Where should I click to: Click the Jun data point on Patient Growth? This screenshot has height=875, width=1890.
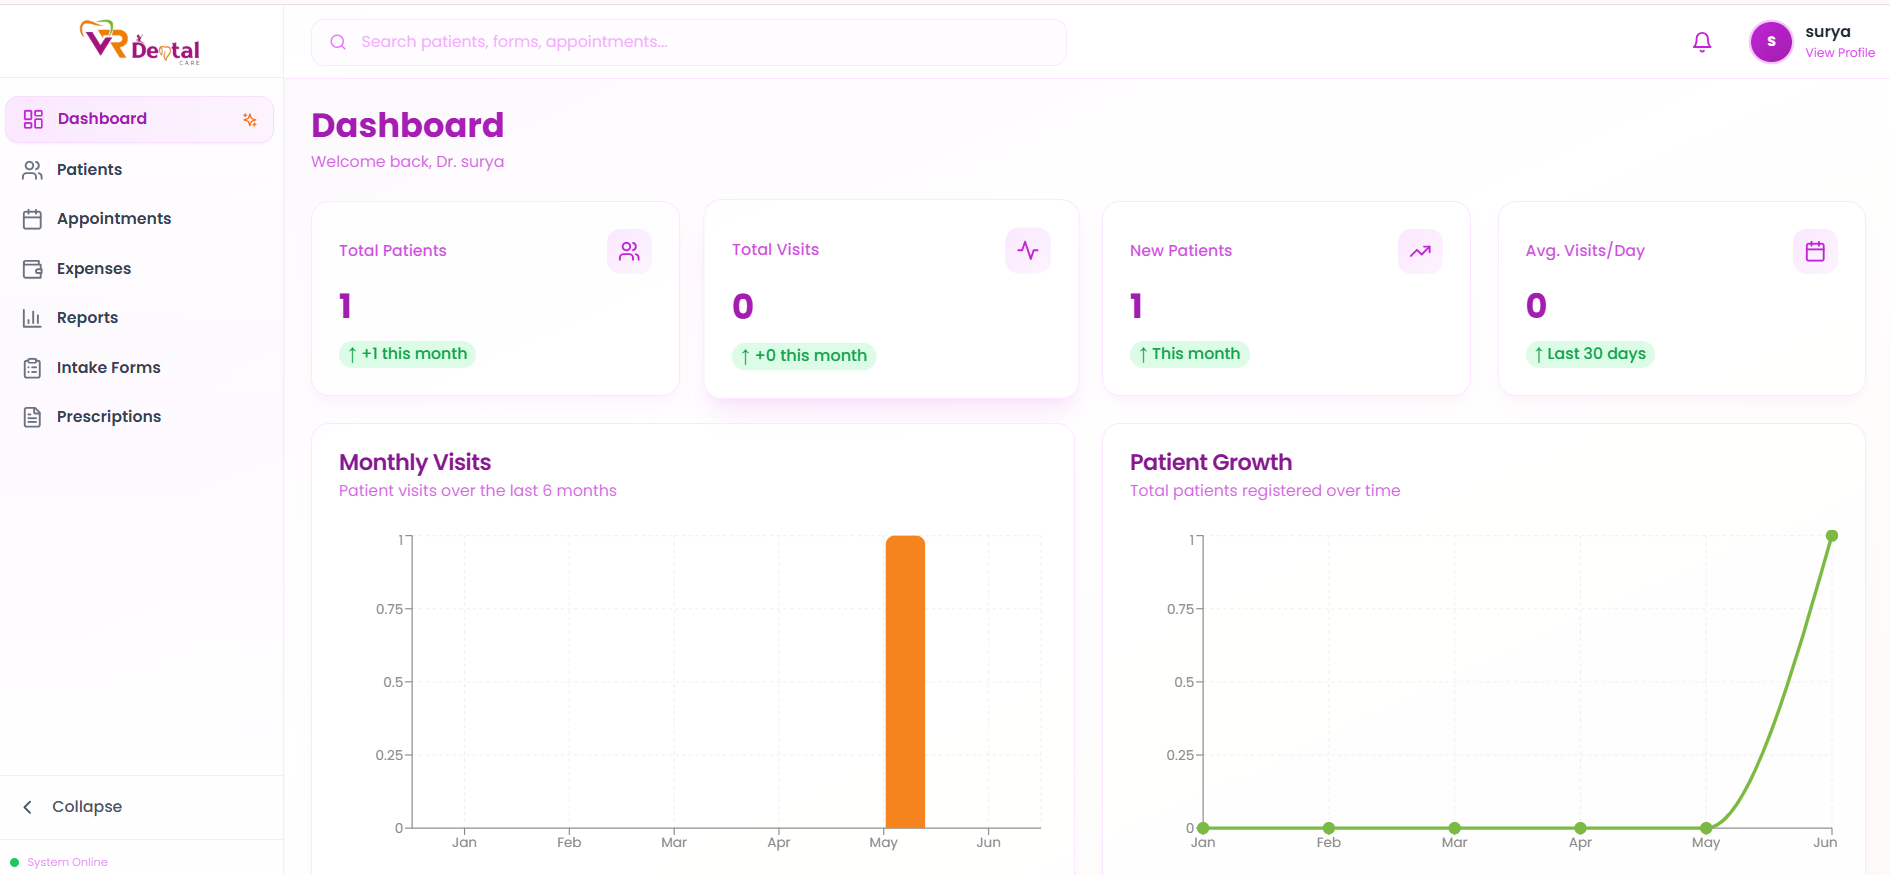point(1831,537)
